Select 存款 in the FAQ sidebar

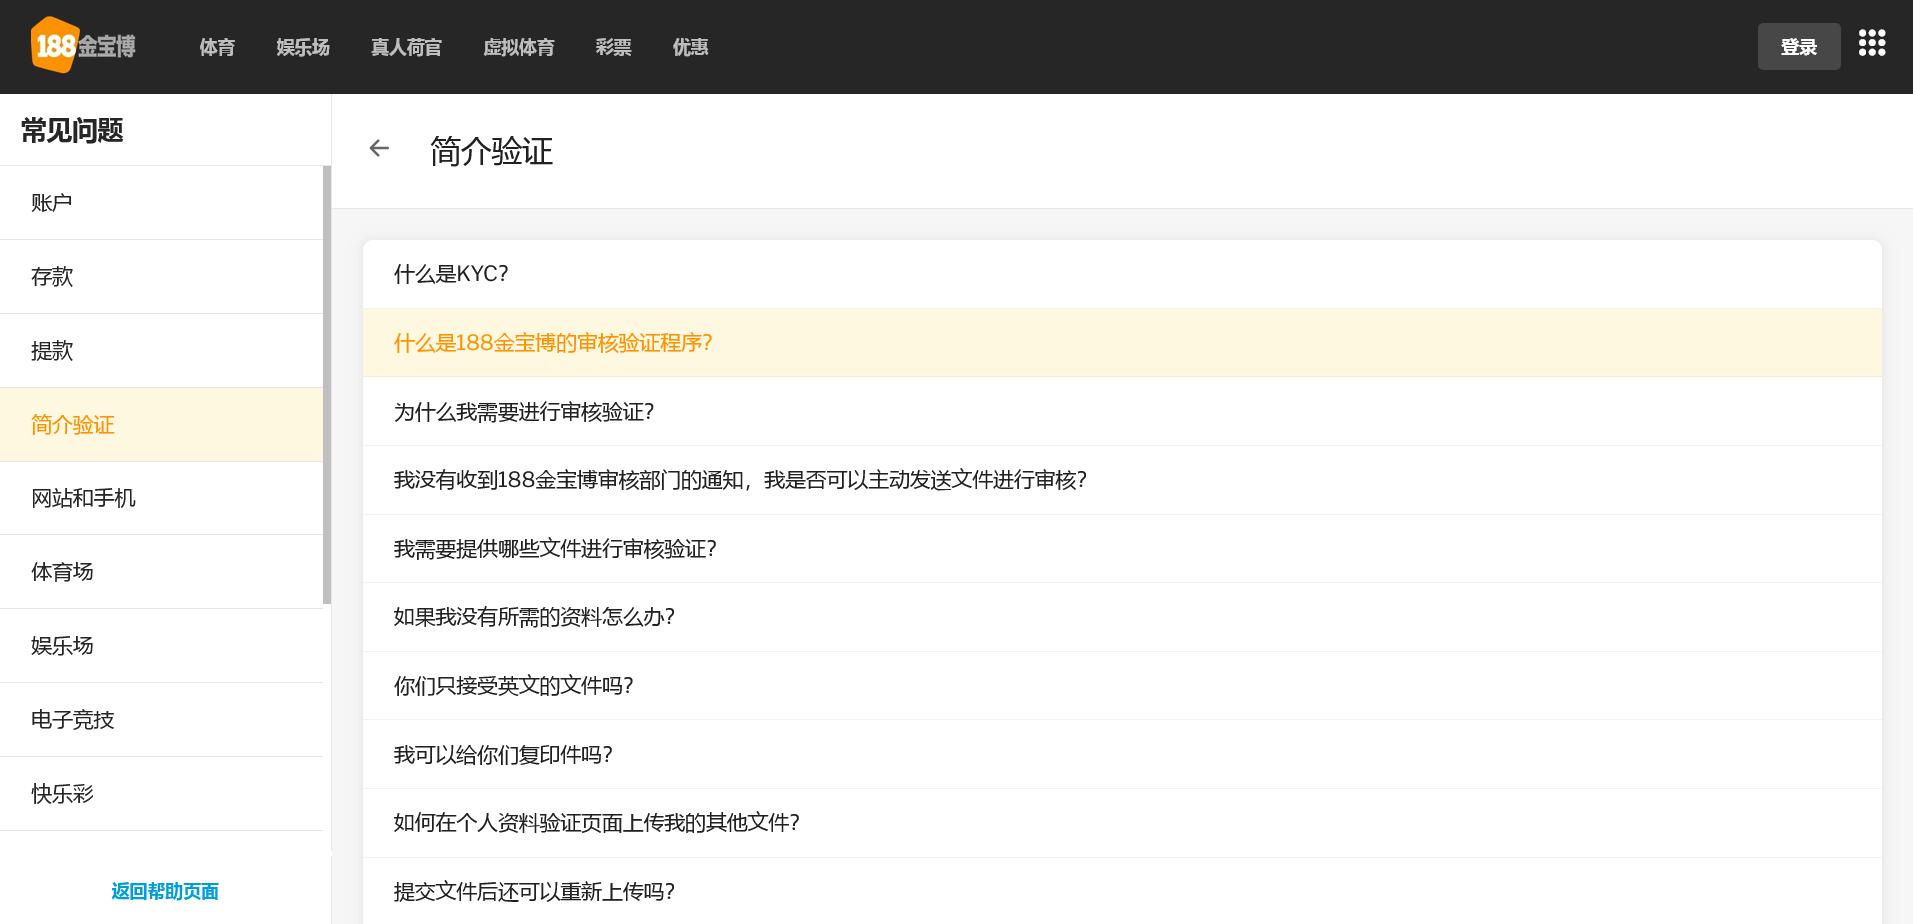pos(161,277)
